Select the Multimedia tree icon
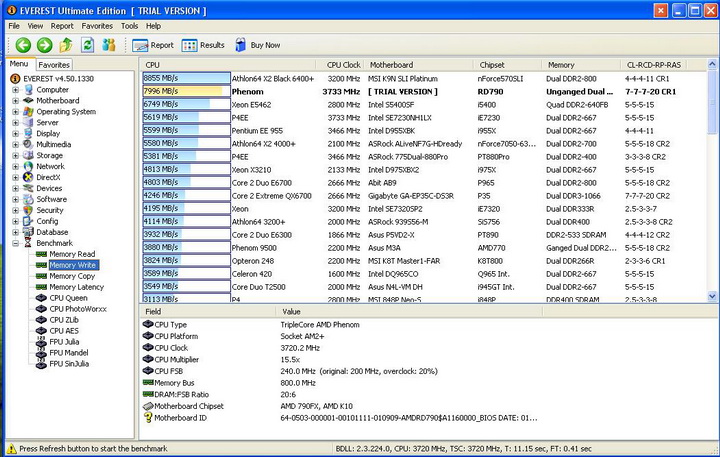Screen dimensions: 720x457 point(28,144)
